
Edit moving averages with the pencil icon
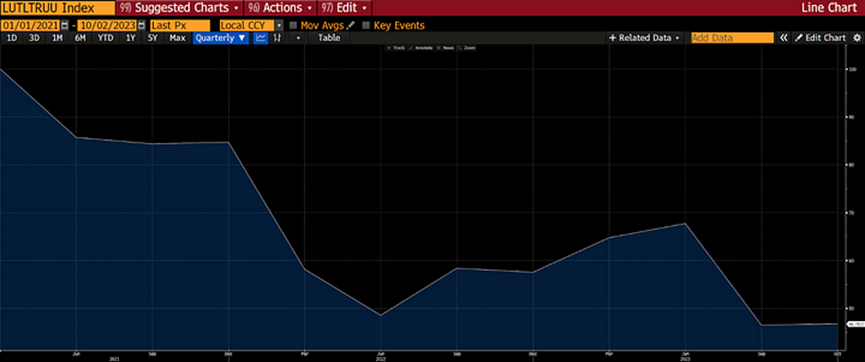click(350, 25)
